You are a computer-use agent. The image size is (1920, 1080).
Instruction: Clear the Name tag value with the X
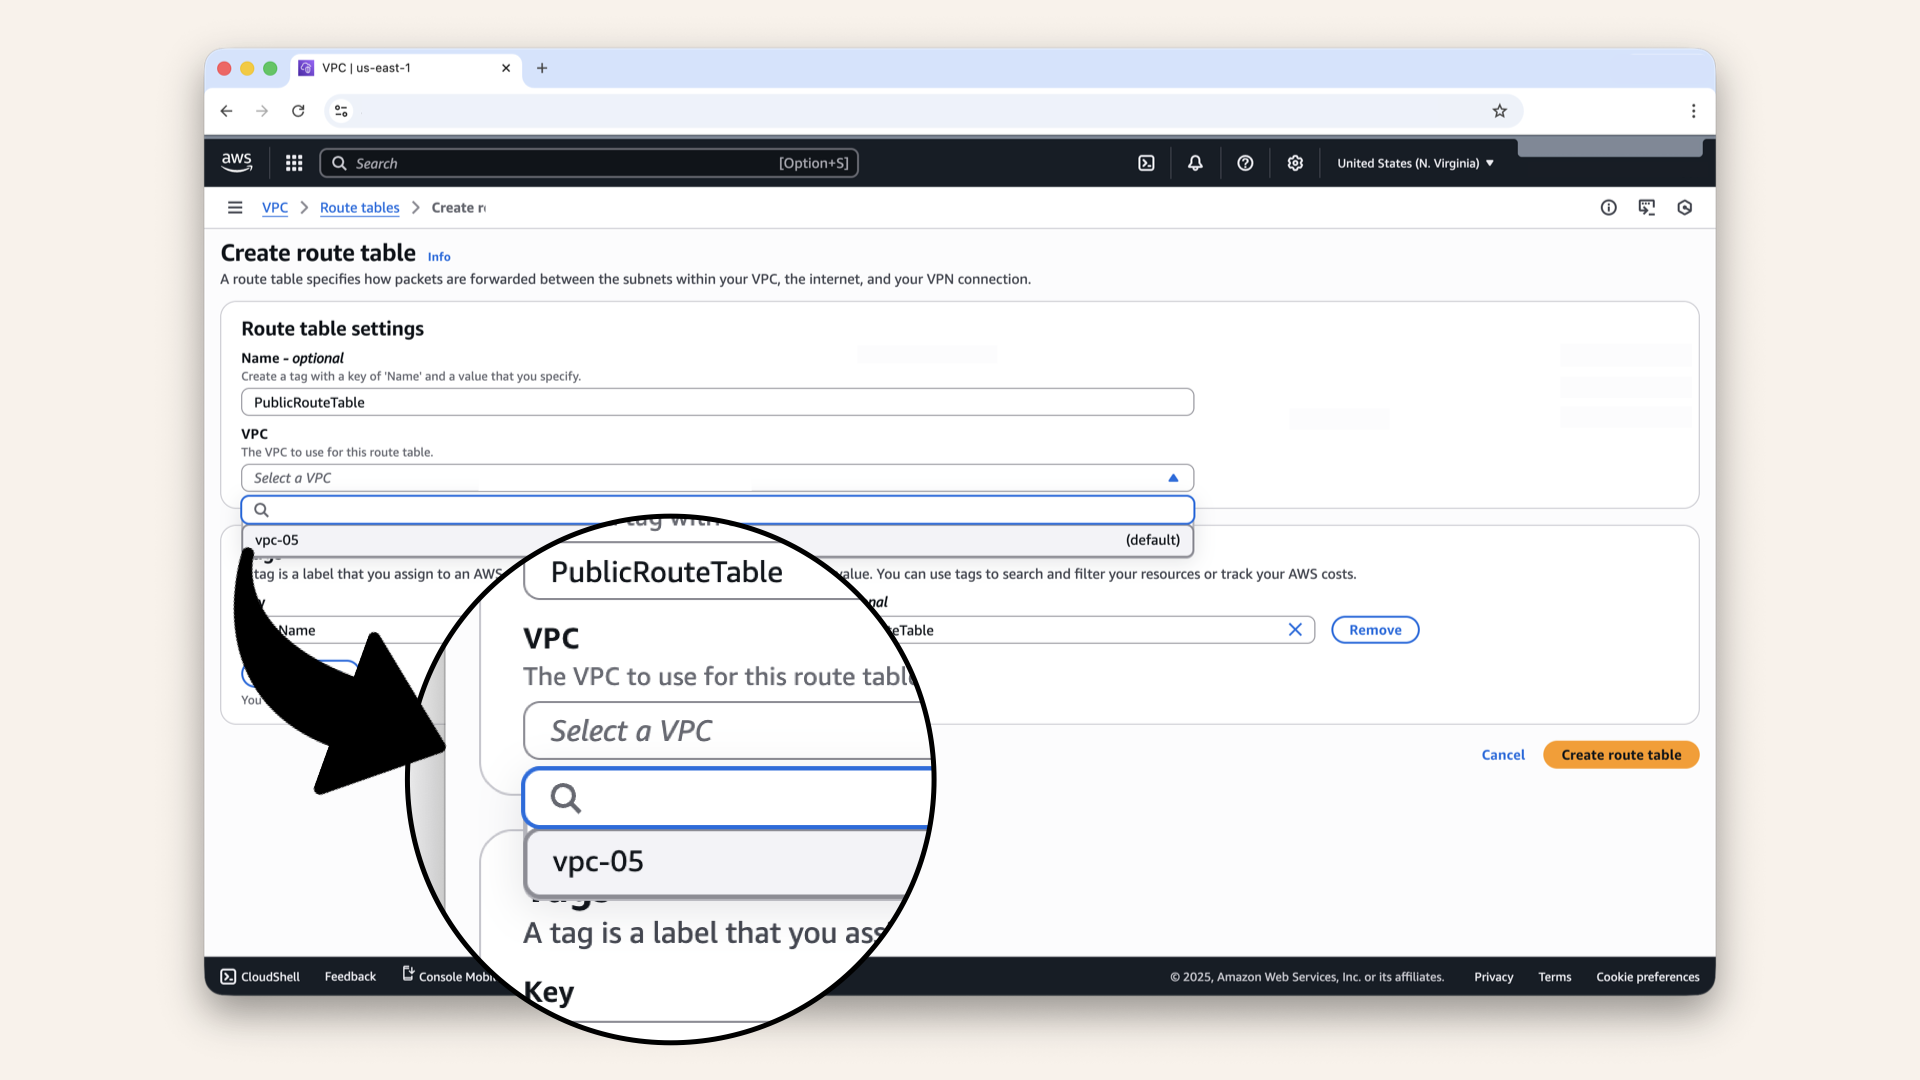point(1295,629)
